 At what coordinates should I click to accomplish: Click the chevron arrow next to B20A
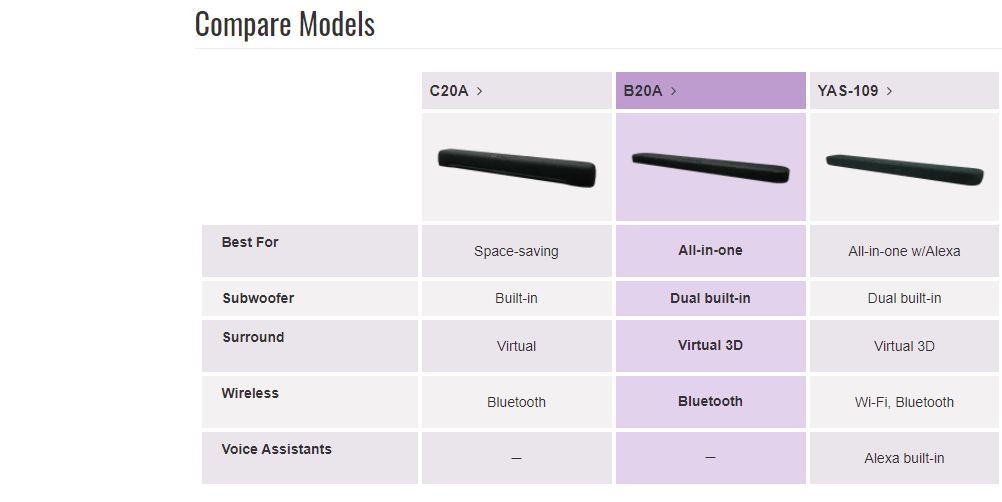673,91
